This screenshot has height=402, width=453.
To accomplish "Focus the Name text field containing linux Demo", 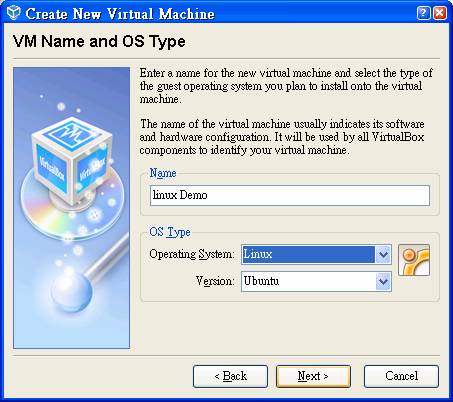I will 290,195.
